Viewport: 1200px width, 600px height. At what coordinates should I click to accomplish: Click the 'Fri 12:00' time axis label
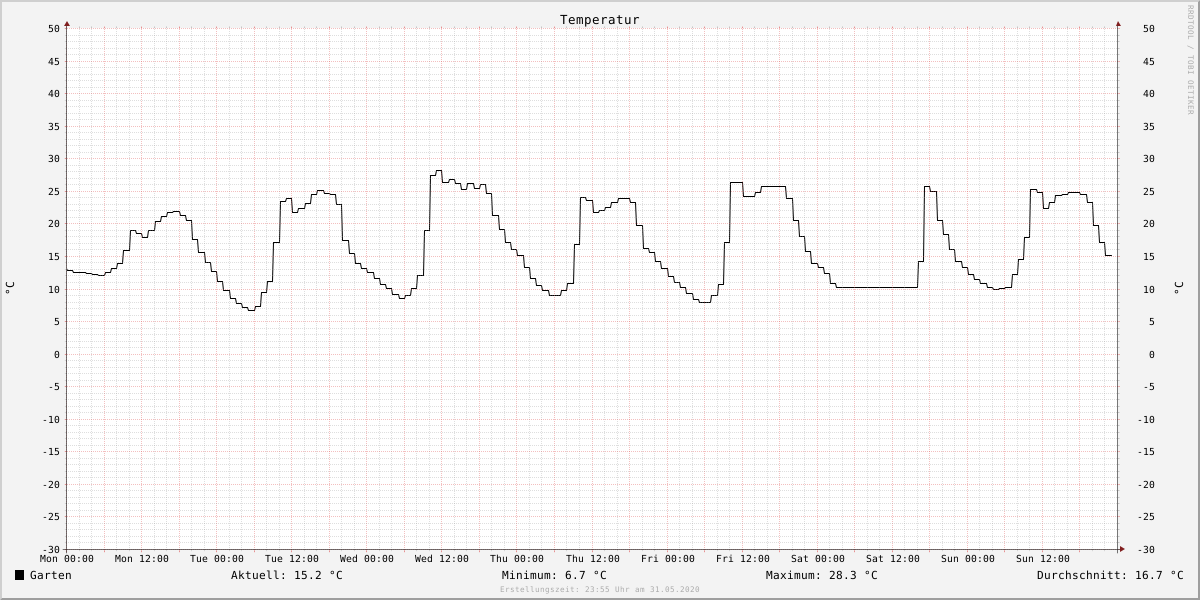(743, 559)
